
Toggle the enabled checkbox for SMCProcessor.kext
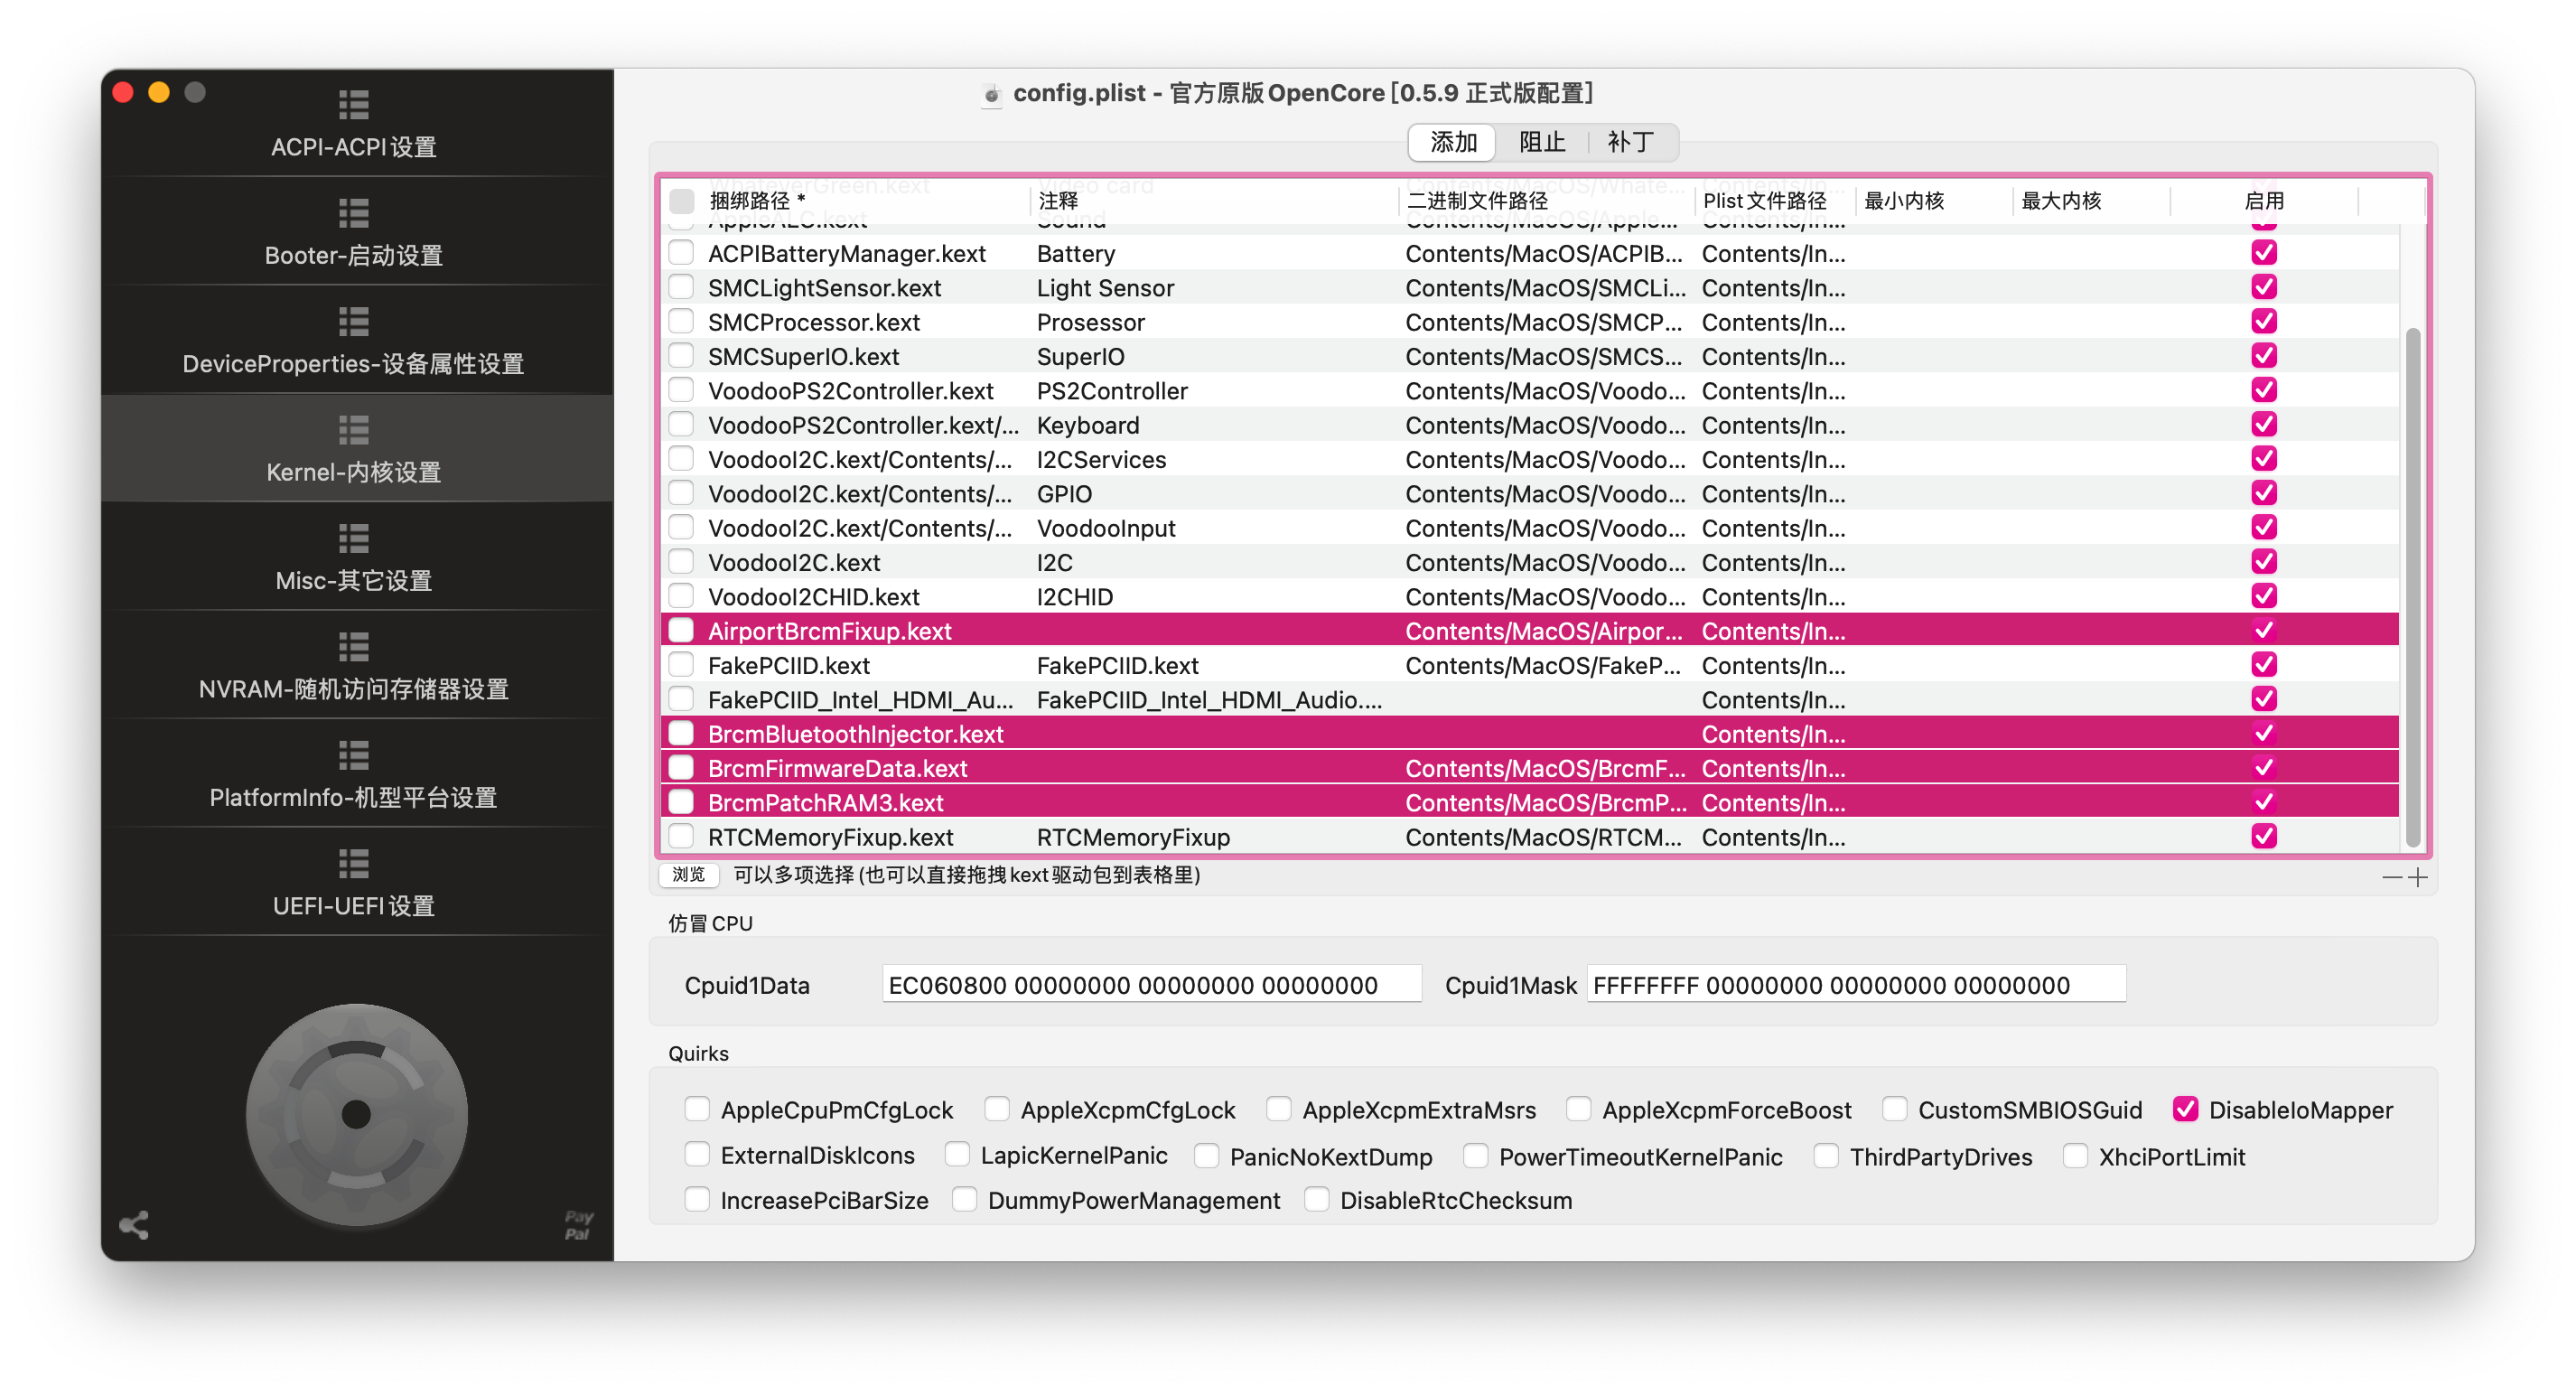pyautogui.click(x=2263, y=321)
